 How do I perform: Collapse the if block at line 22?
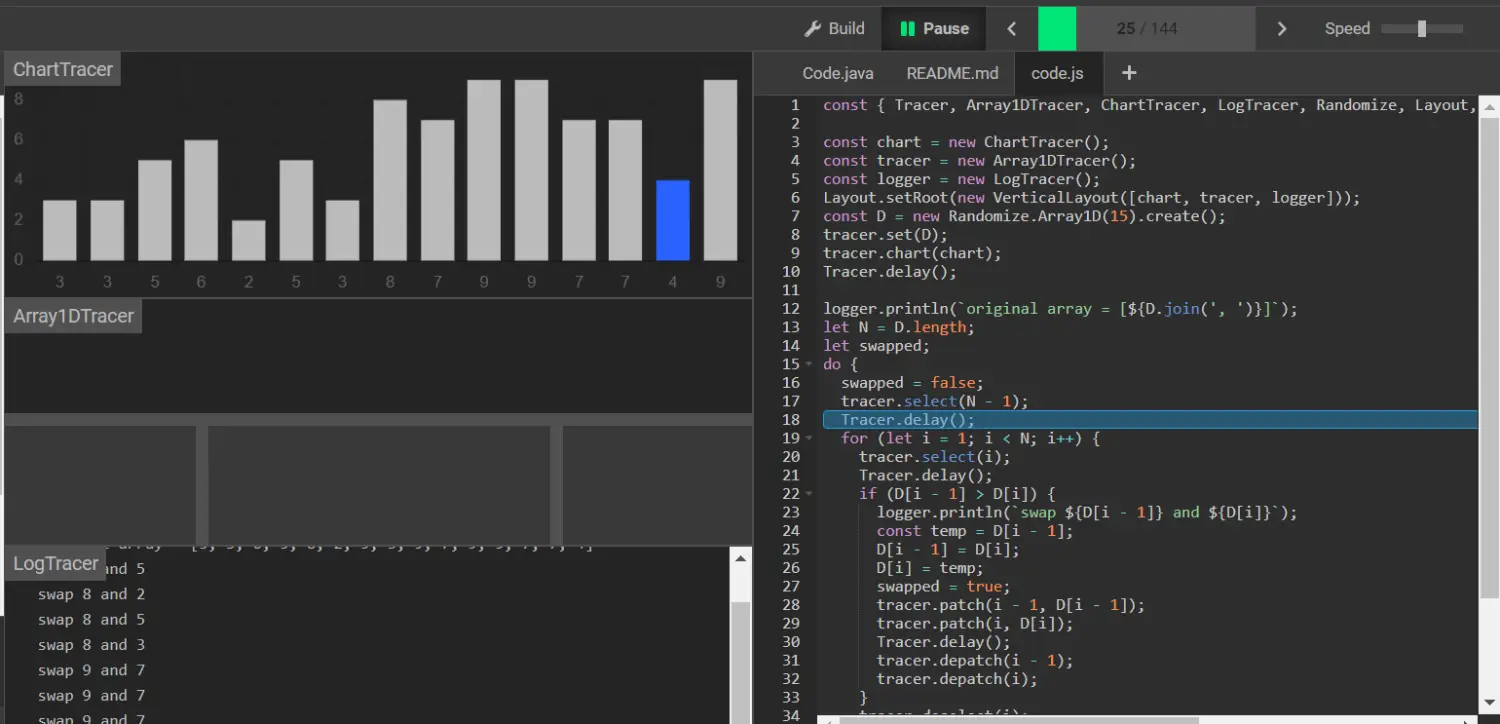809,494
